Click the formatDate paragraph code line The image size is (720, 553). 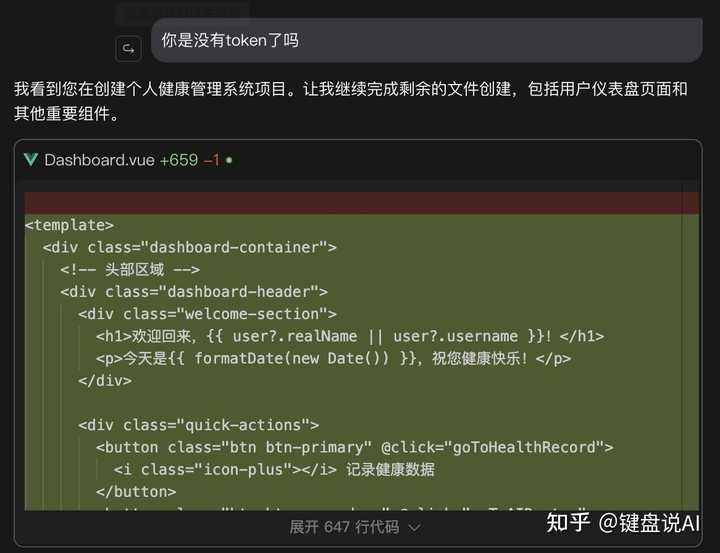pos(333,358)
